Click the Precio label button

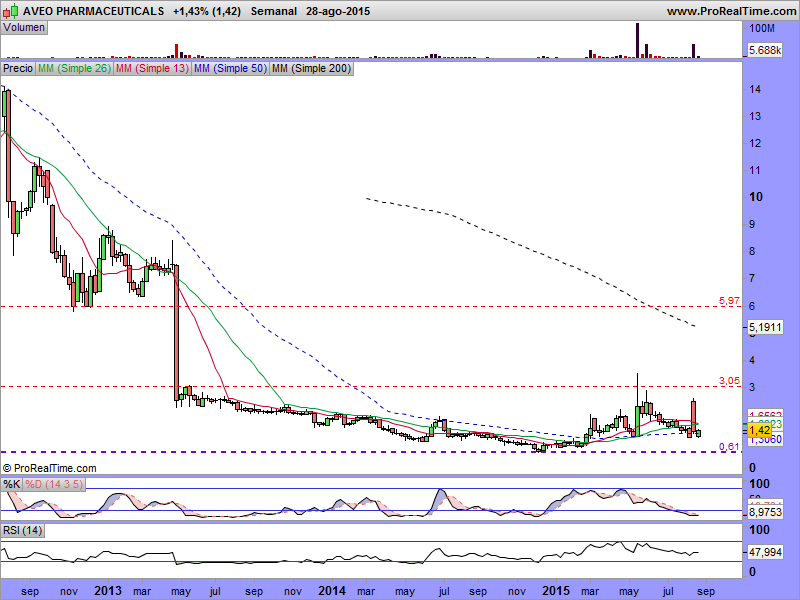[x=18, y=68]
